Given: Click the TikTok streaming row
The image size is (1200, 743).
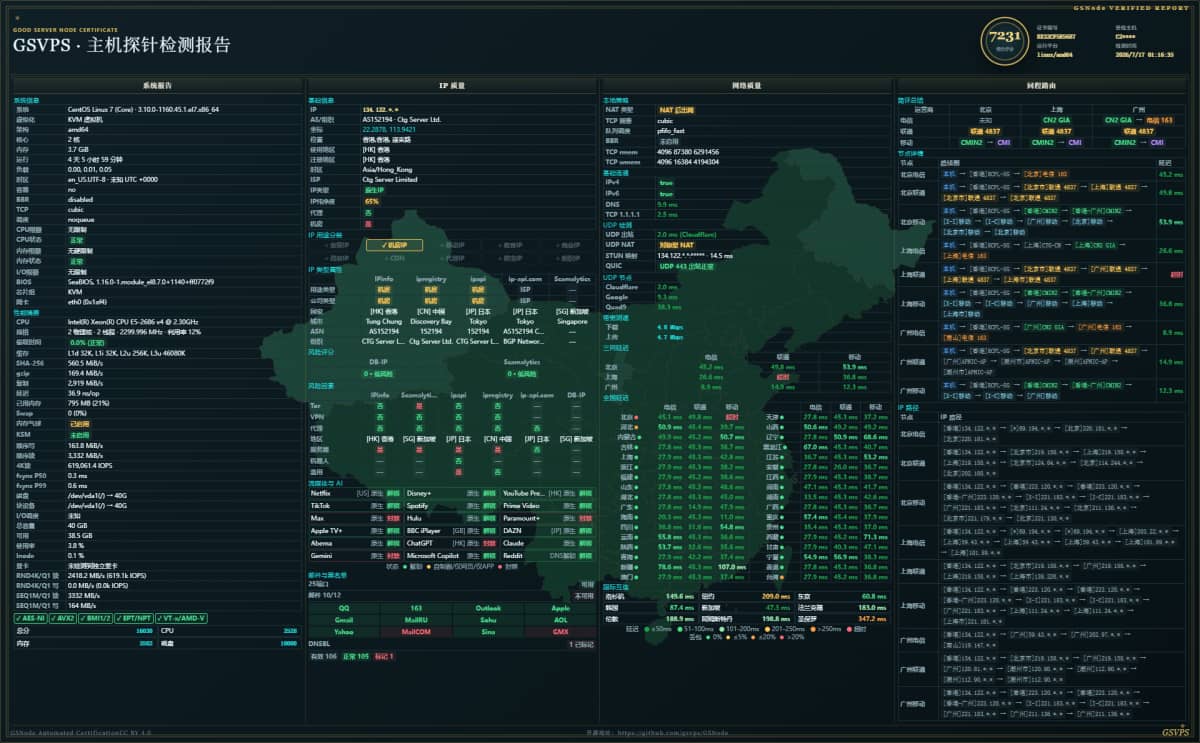Looking at the screenshot, I should 354,506.
